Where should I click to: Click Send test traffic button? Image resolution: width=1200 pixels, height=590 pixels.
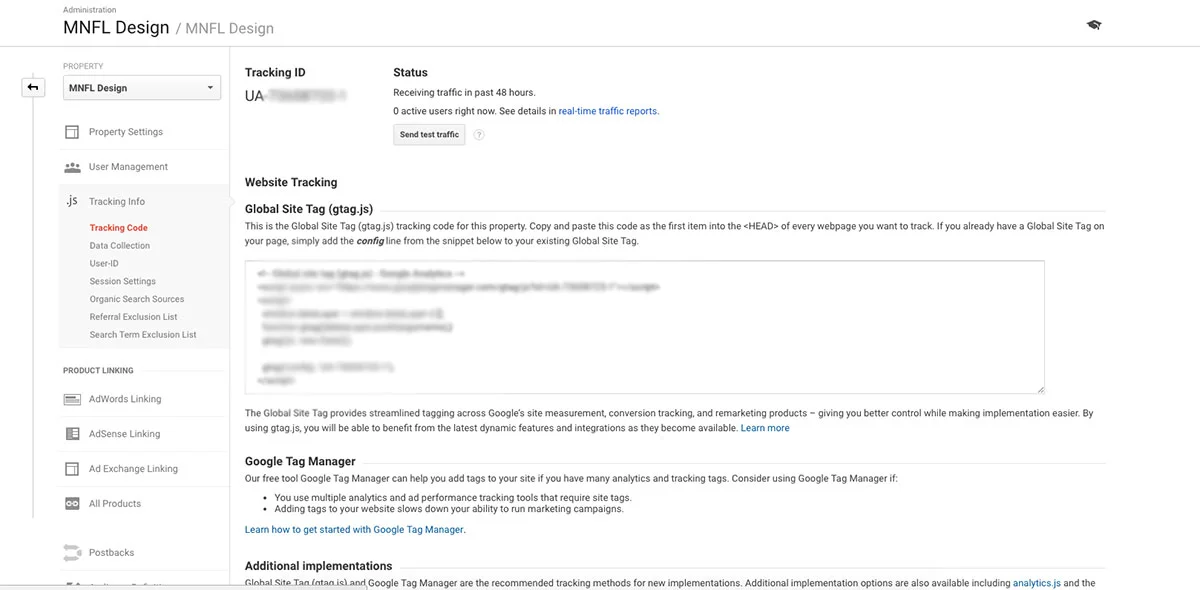pos(430,135)
